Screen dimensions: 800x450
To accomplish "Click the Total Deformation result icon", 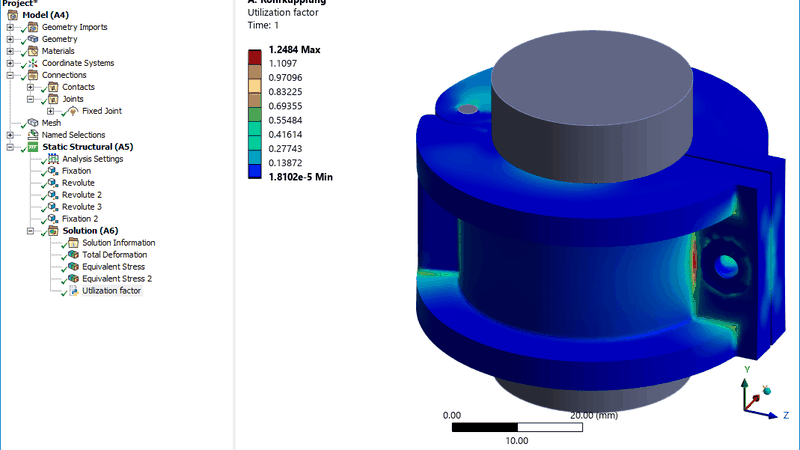I will (73, 255).
